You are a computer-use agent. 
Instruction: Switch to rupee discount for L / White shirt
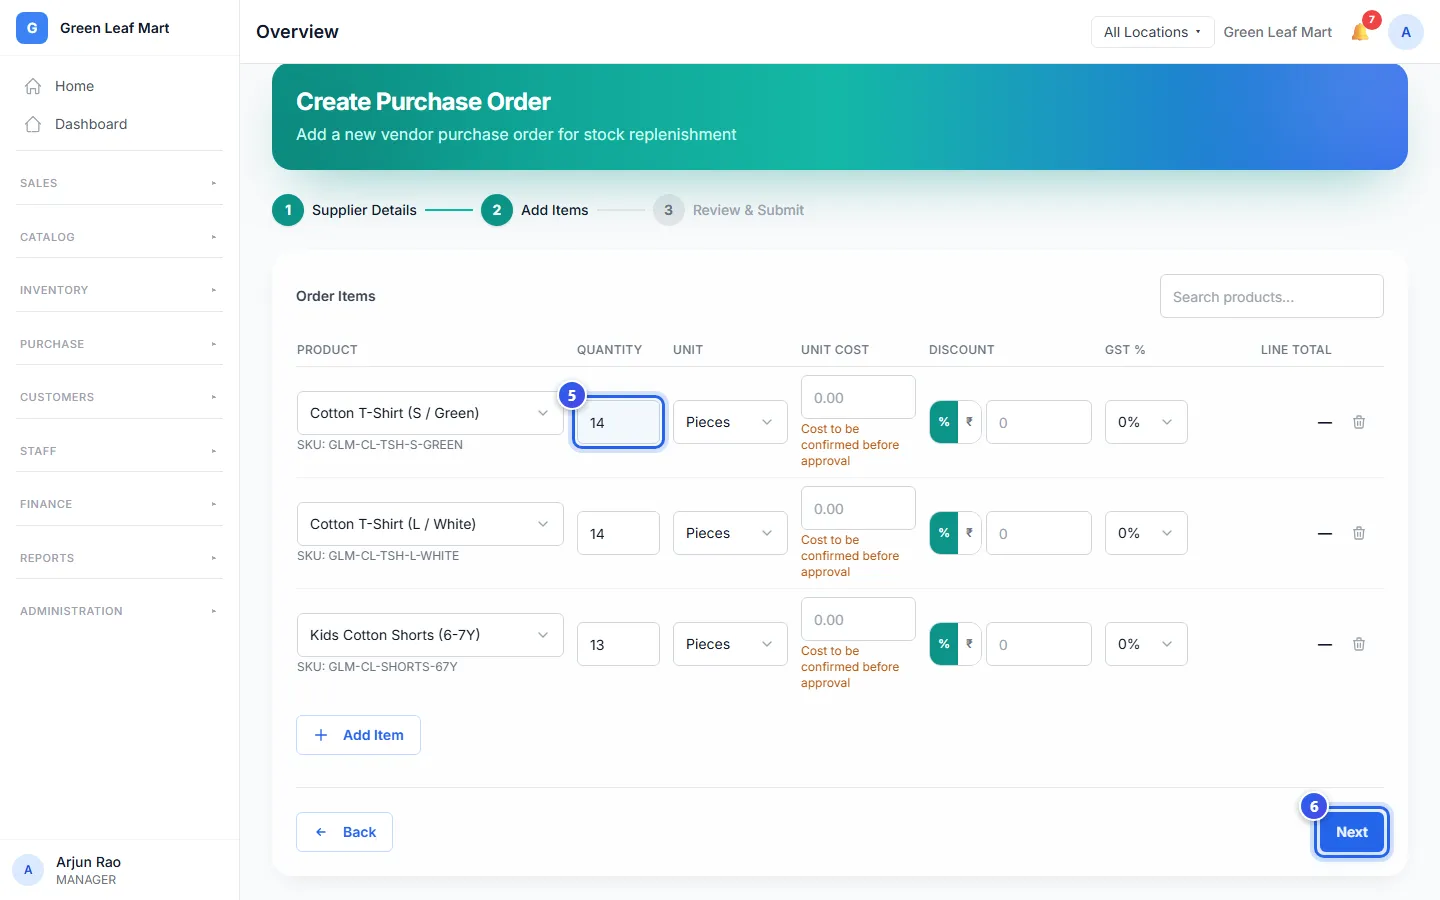click(969, 533)
